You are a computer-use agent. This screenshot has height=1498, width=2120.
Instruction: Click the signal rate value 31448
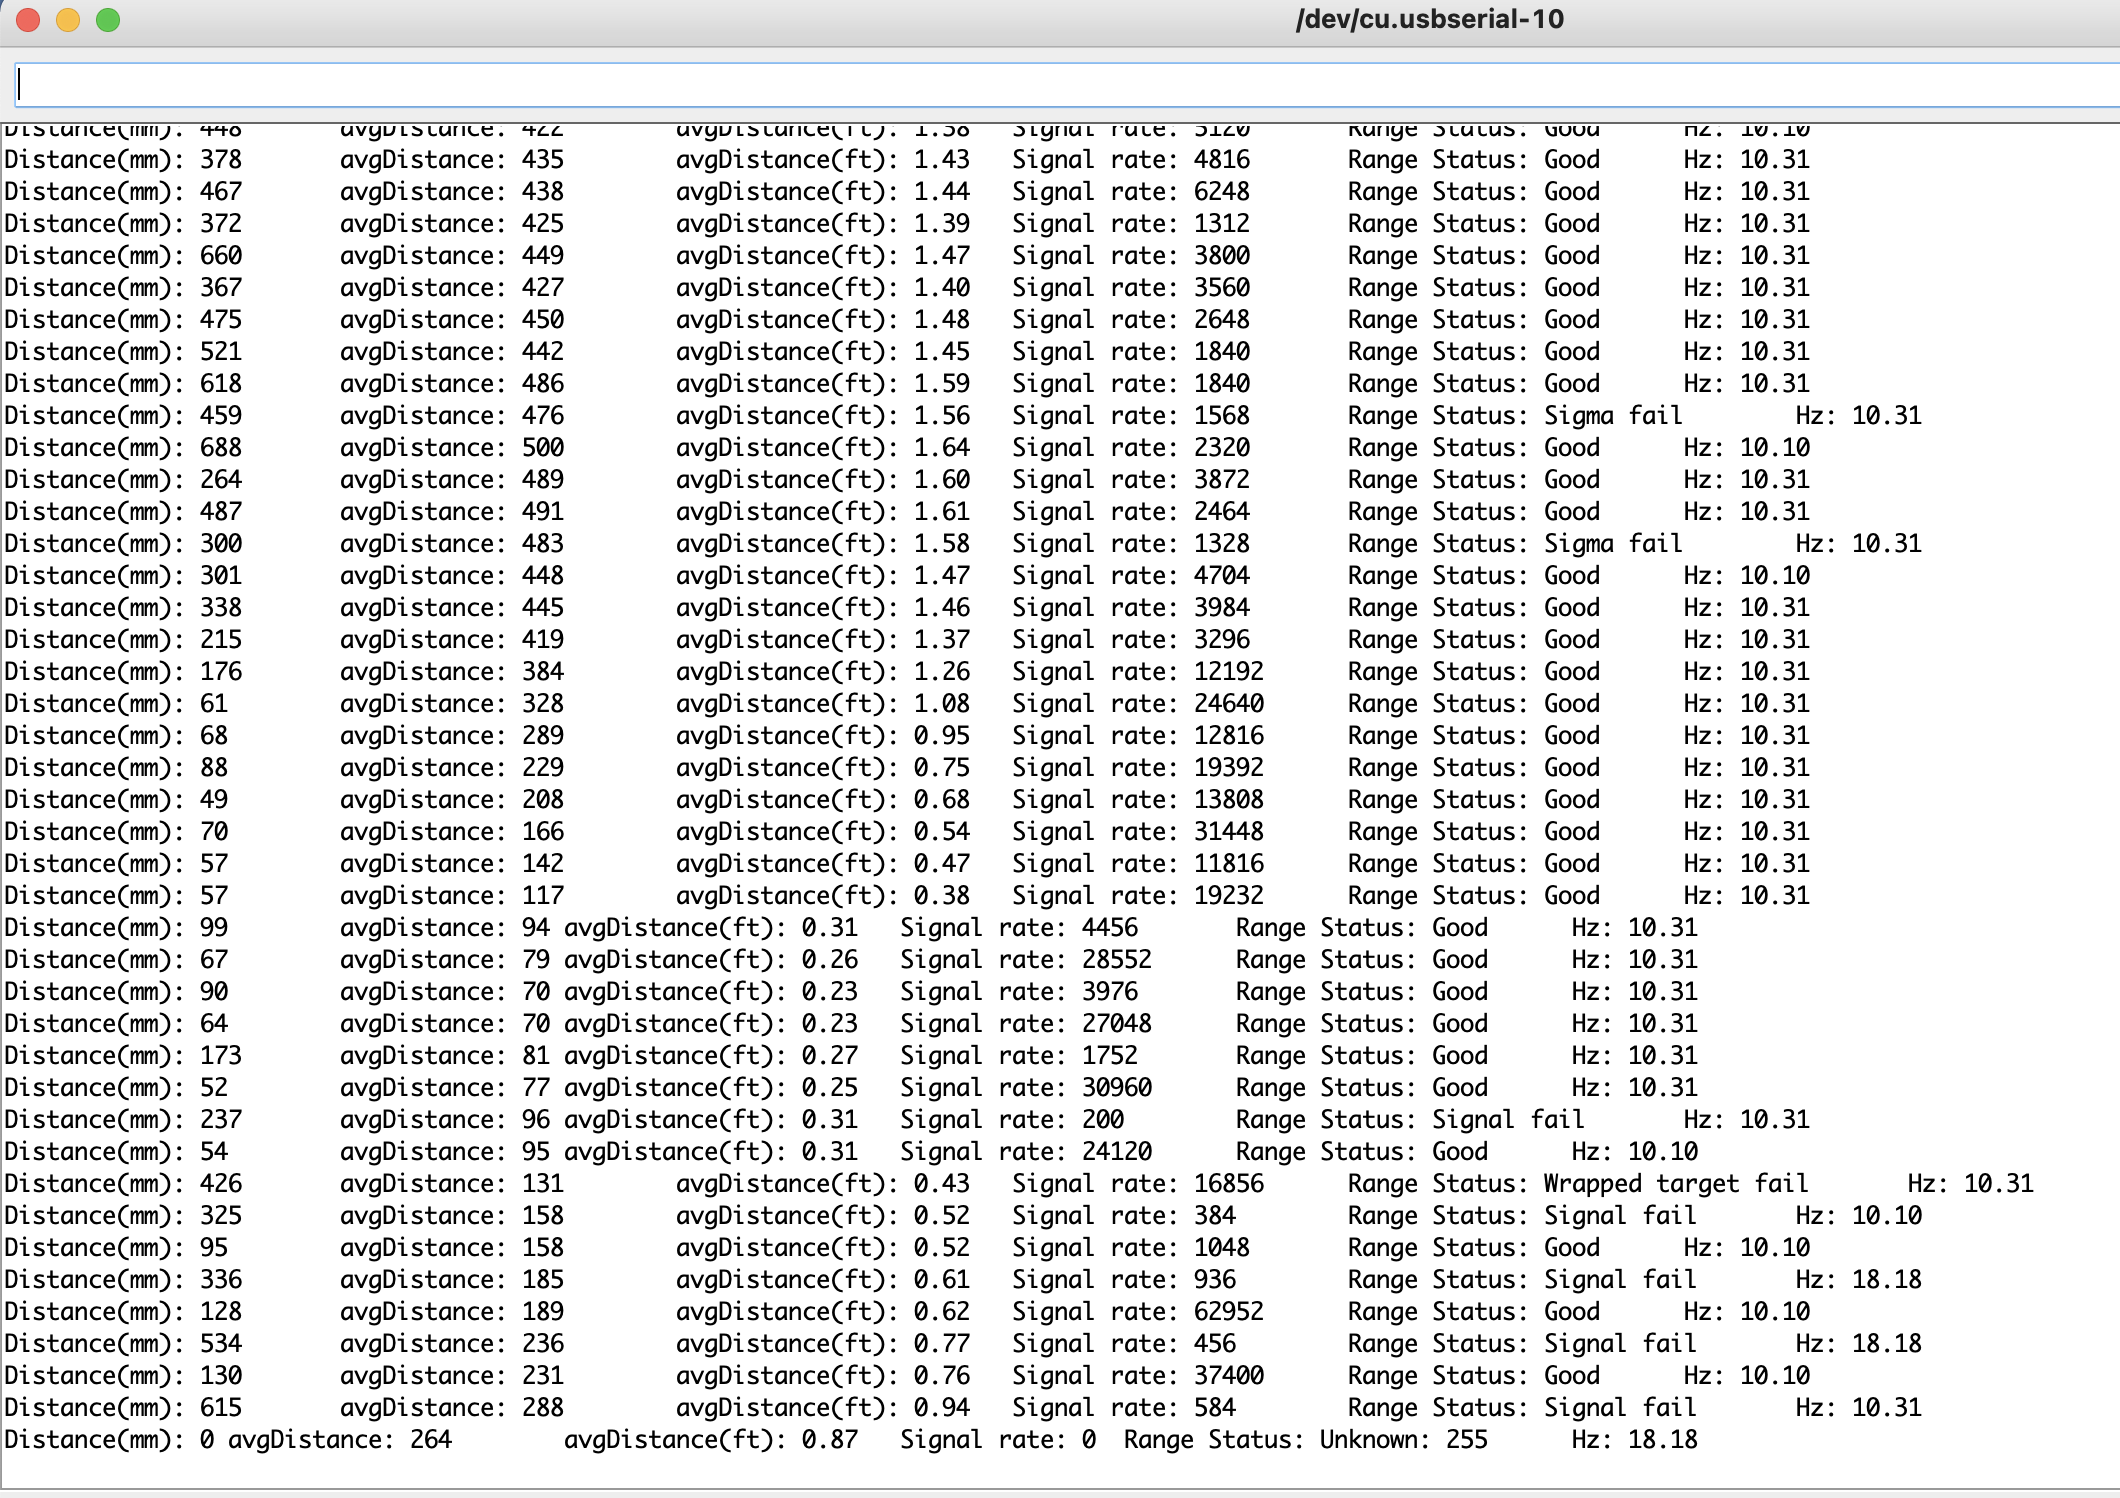pyautogui.click(x=1228, y=832)
